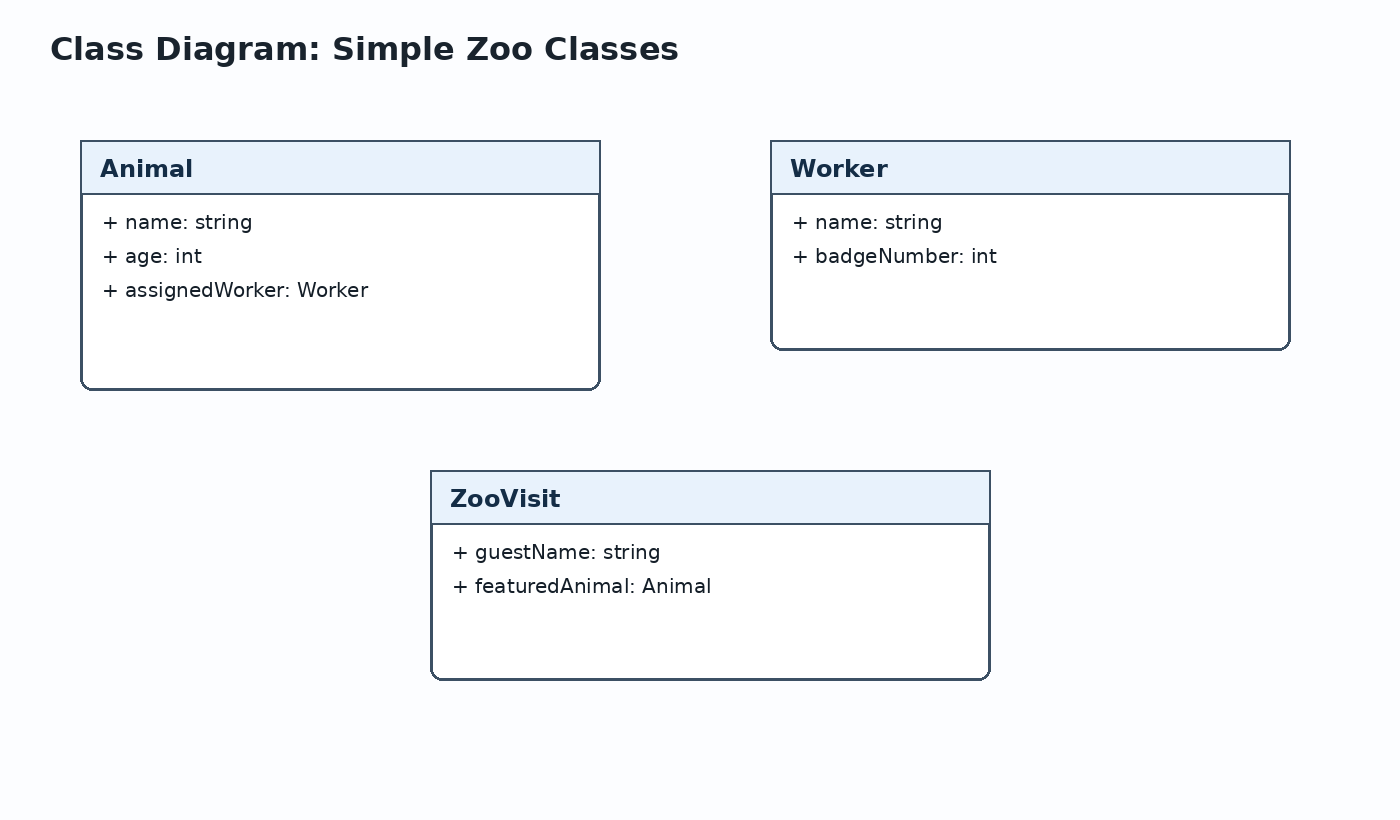
Task: Select the assignedWorker: Worker attribute
Action: [235, 291]
